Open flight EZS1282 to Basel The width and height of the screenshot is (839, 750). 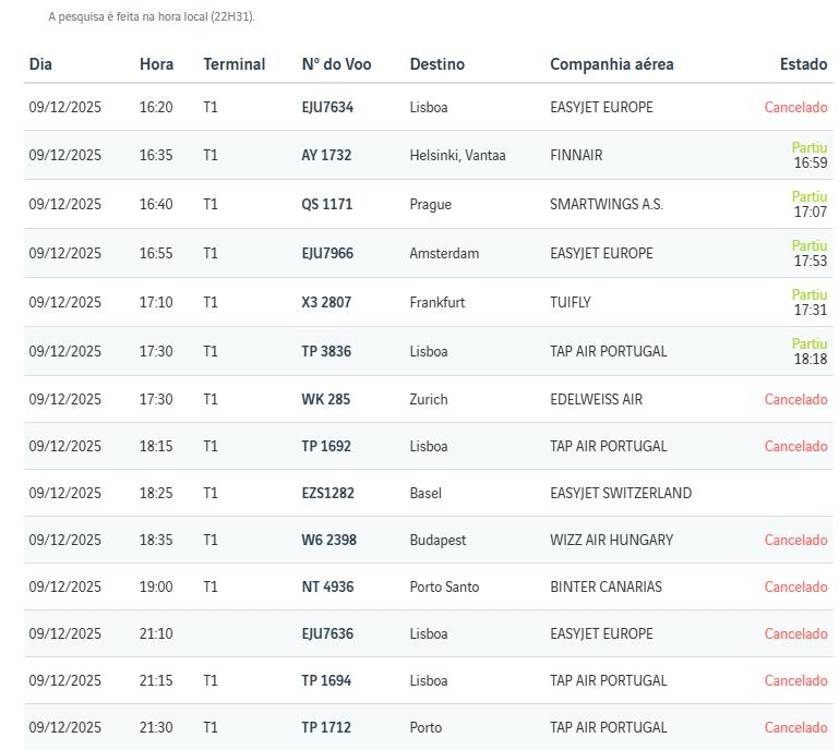(x=327, y=493)
